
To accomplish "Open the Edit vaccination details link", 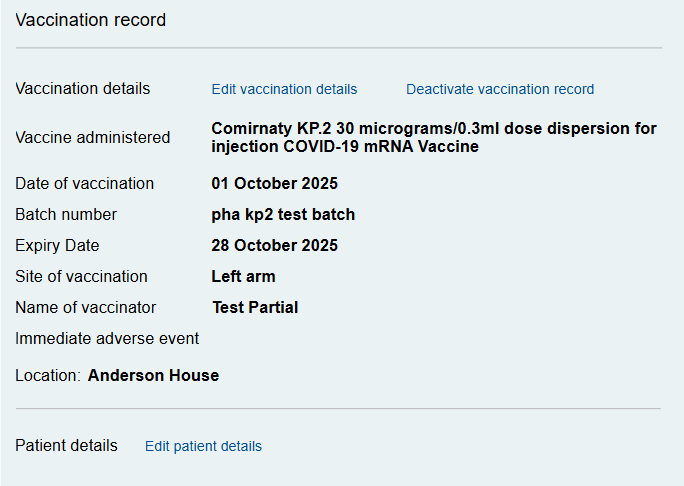I will pyautogui.click(x=284, y=89).
